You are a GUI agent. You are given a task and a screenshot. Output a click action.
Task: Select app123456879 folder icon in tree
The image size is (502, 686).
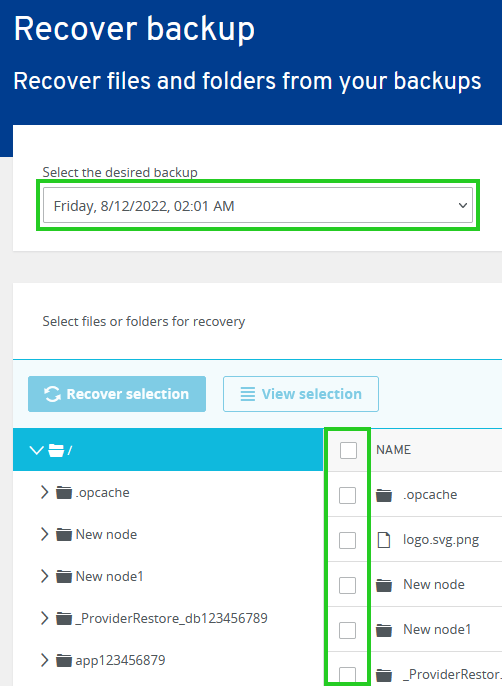pyautogui.click(x=64, y=660)
